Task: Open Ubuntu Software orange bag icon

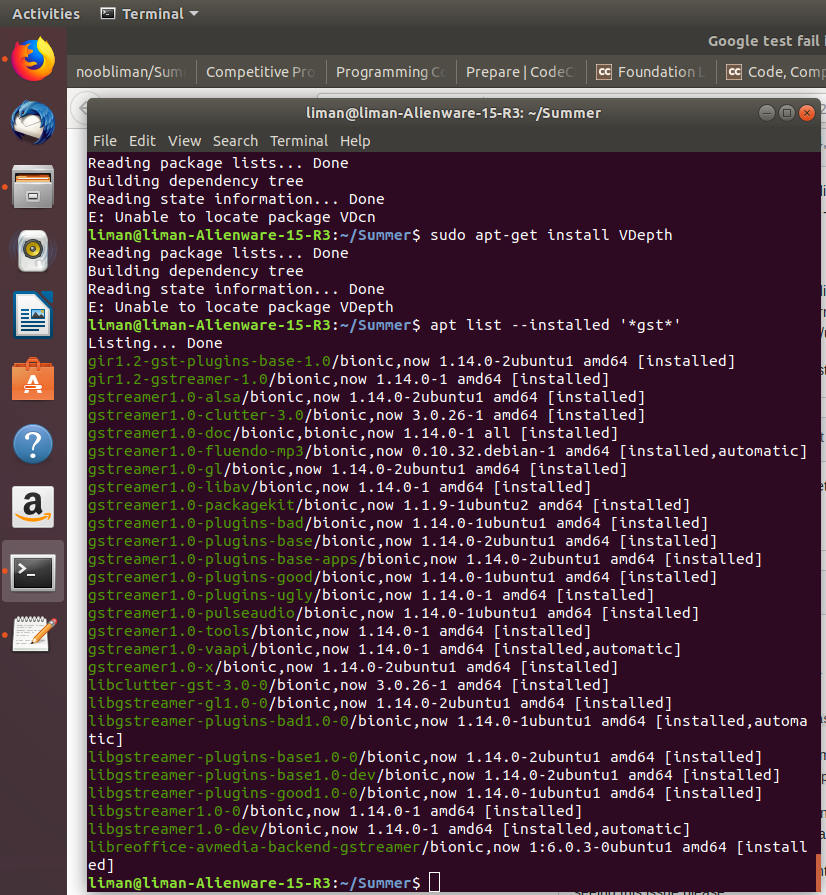Action: point(33,380)
